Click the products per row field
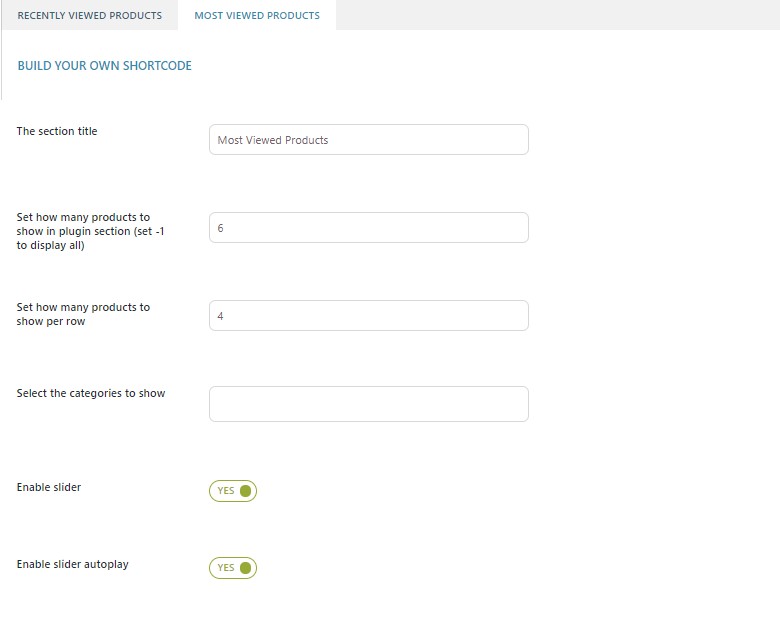780x630 pixels. point(368,316)
